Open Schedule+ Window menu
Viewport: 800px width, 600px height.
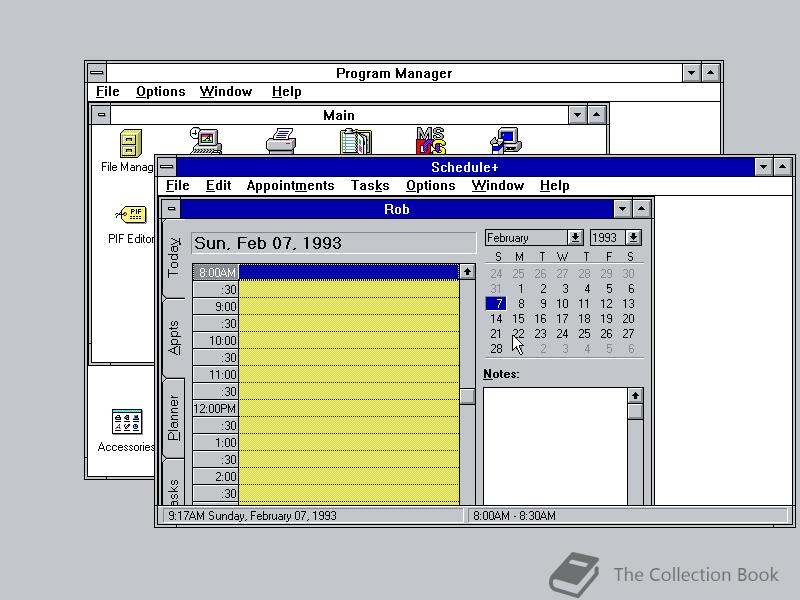point(497,185)
